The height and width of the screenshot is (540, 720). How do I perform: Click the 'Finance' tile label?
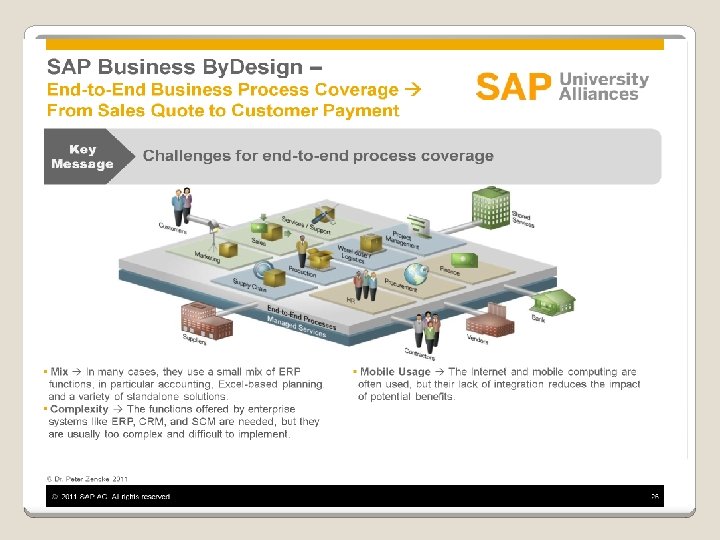point(450,270)
